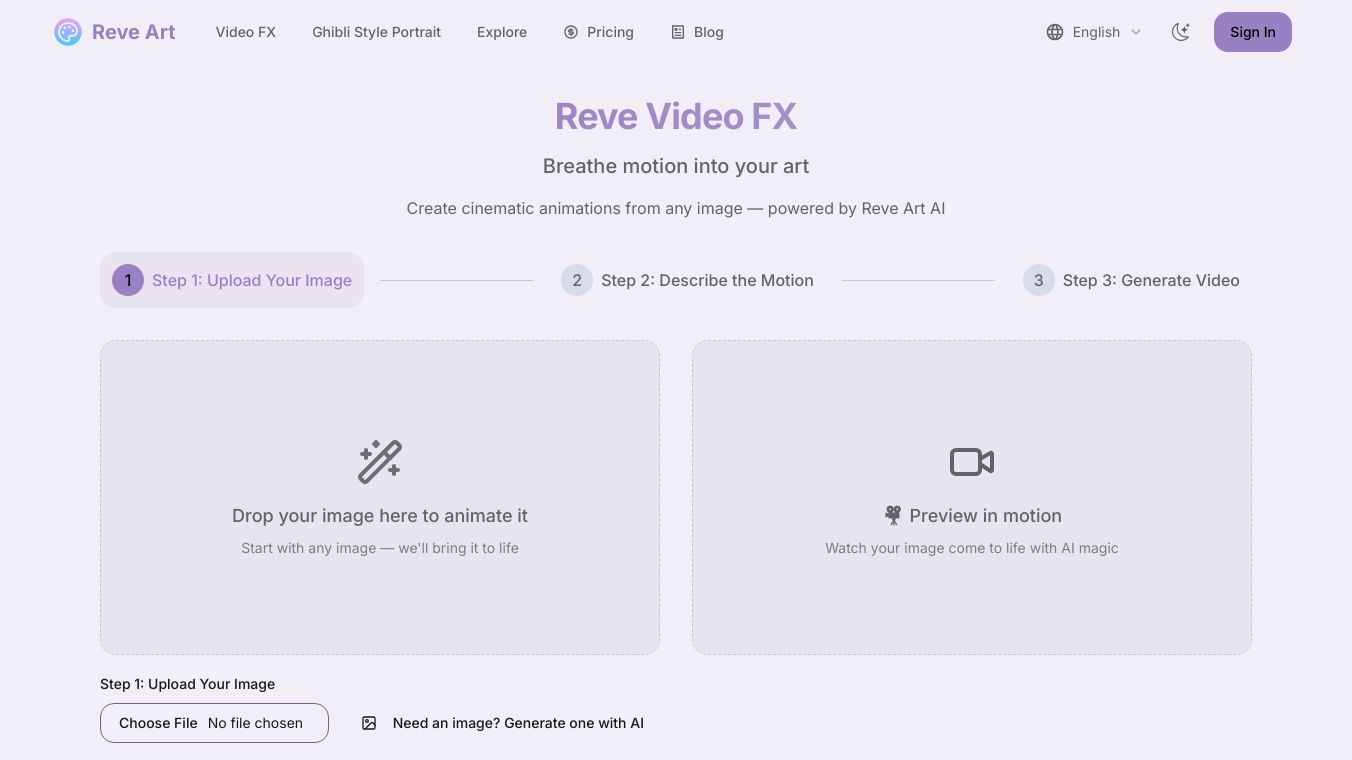This screenshot has width=1352, height=760.
Task: Open the Video FX menu item
Action: click(x=246, y=32)
